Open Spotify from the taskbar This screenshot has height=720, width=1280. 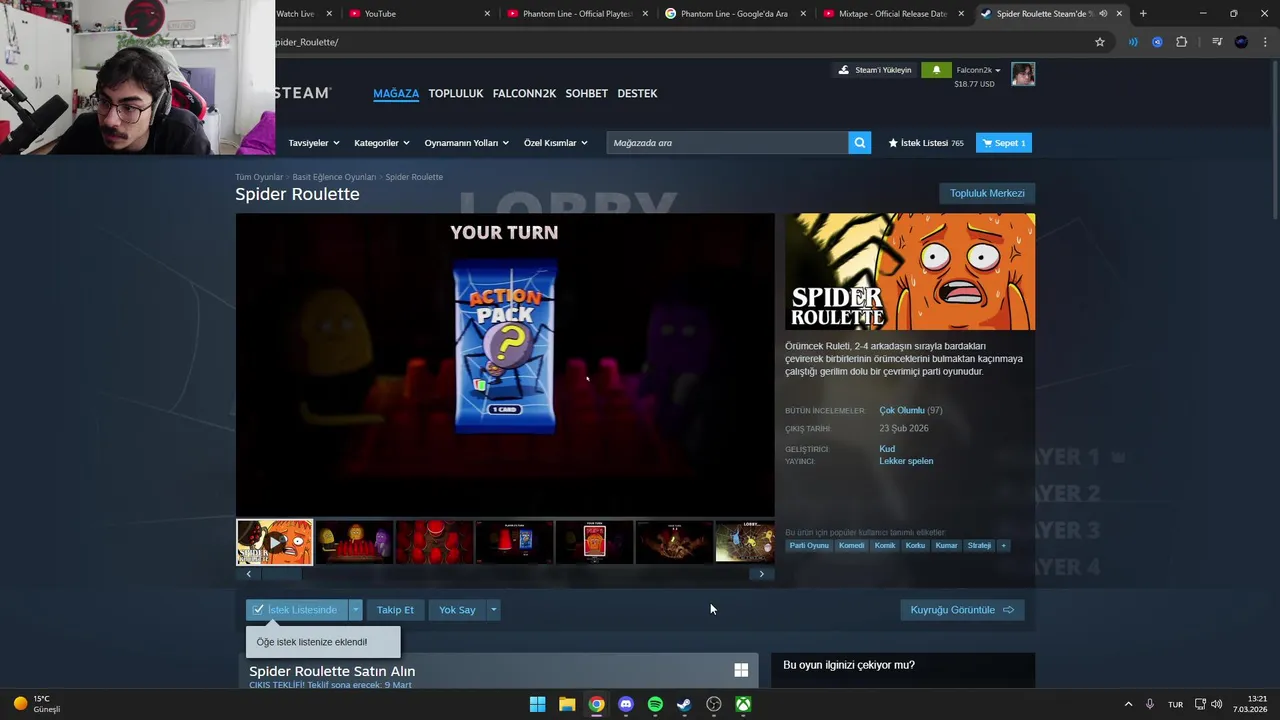[x=655, y=704]
